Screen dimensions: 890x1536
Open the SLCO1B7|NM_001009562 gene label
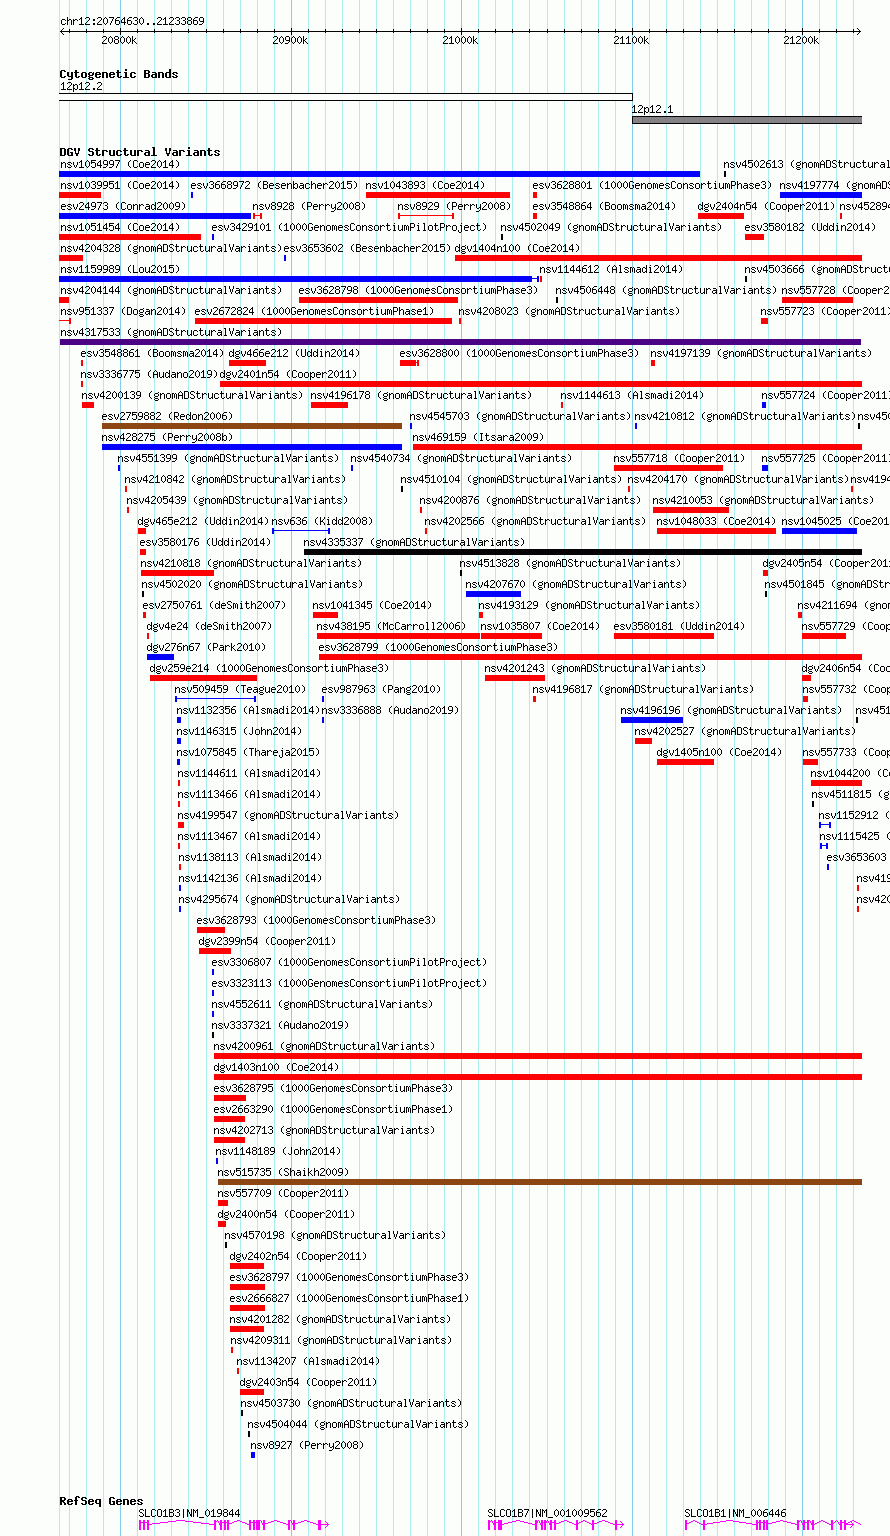pos(547,1513)
